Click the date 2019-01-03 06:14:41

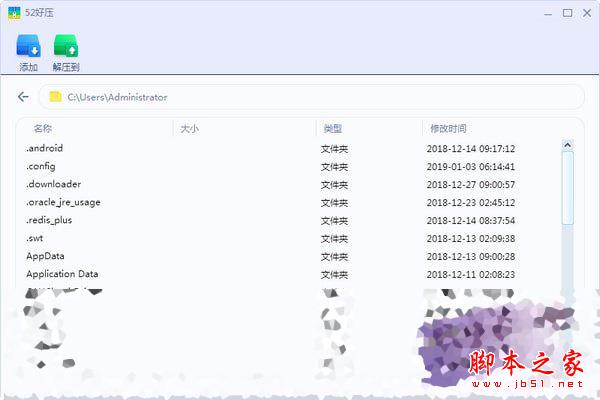click(471, 167)
